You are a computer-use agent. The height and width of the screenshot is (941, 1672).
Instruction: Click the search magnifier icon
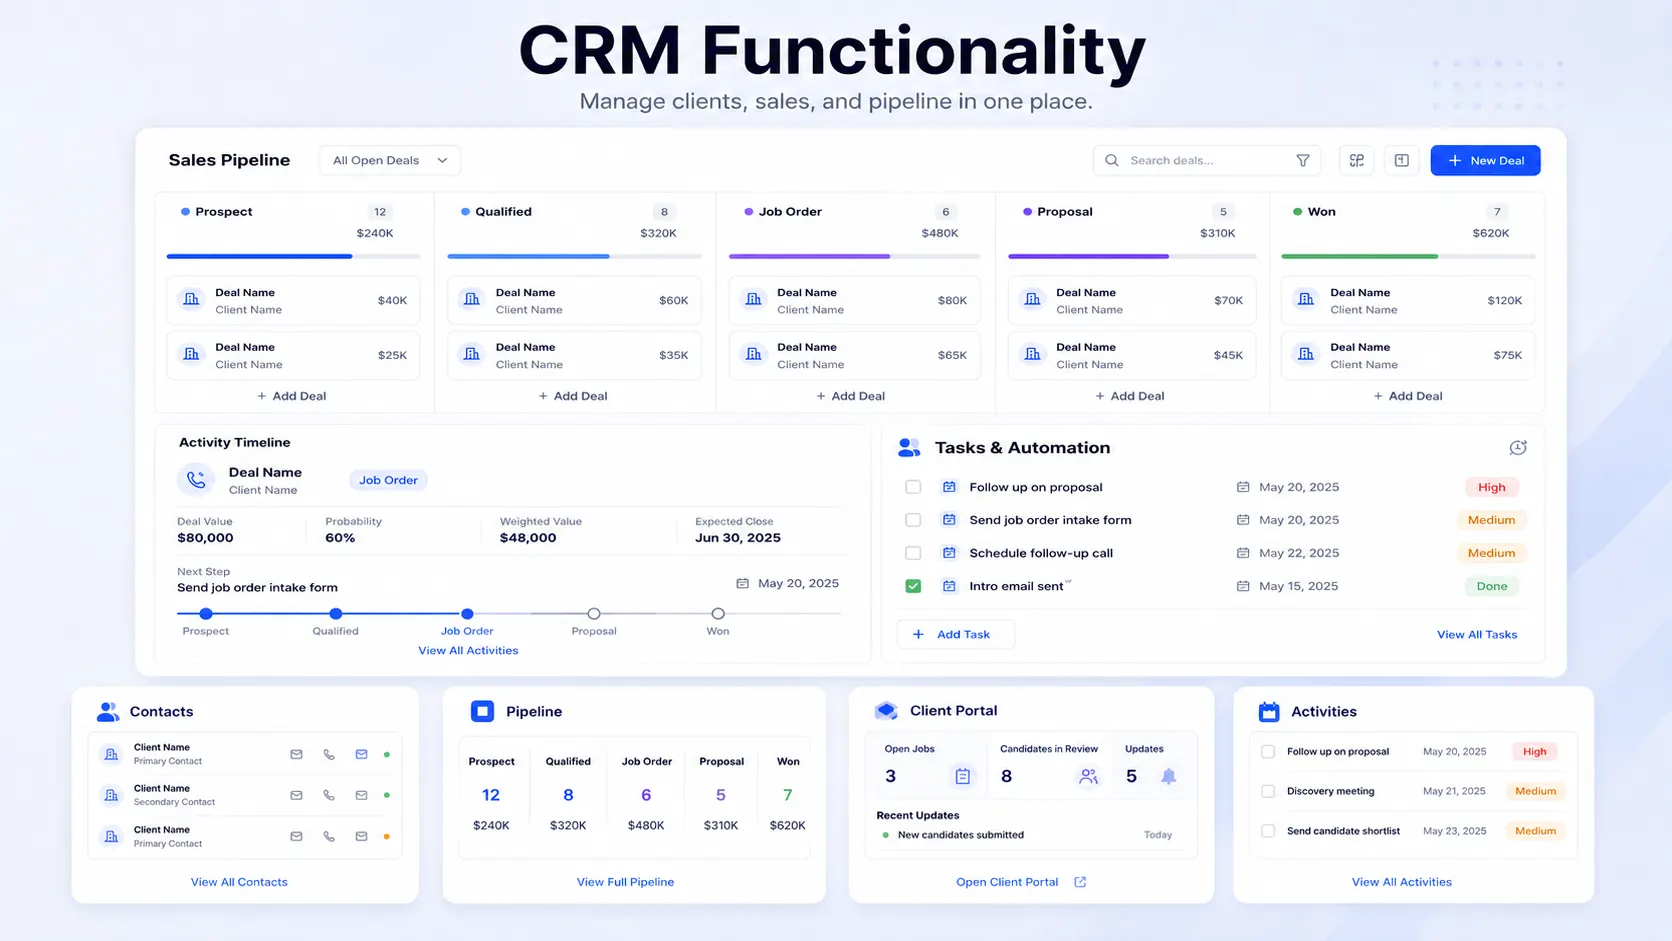1112,160
